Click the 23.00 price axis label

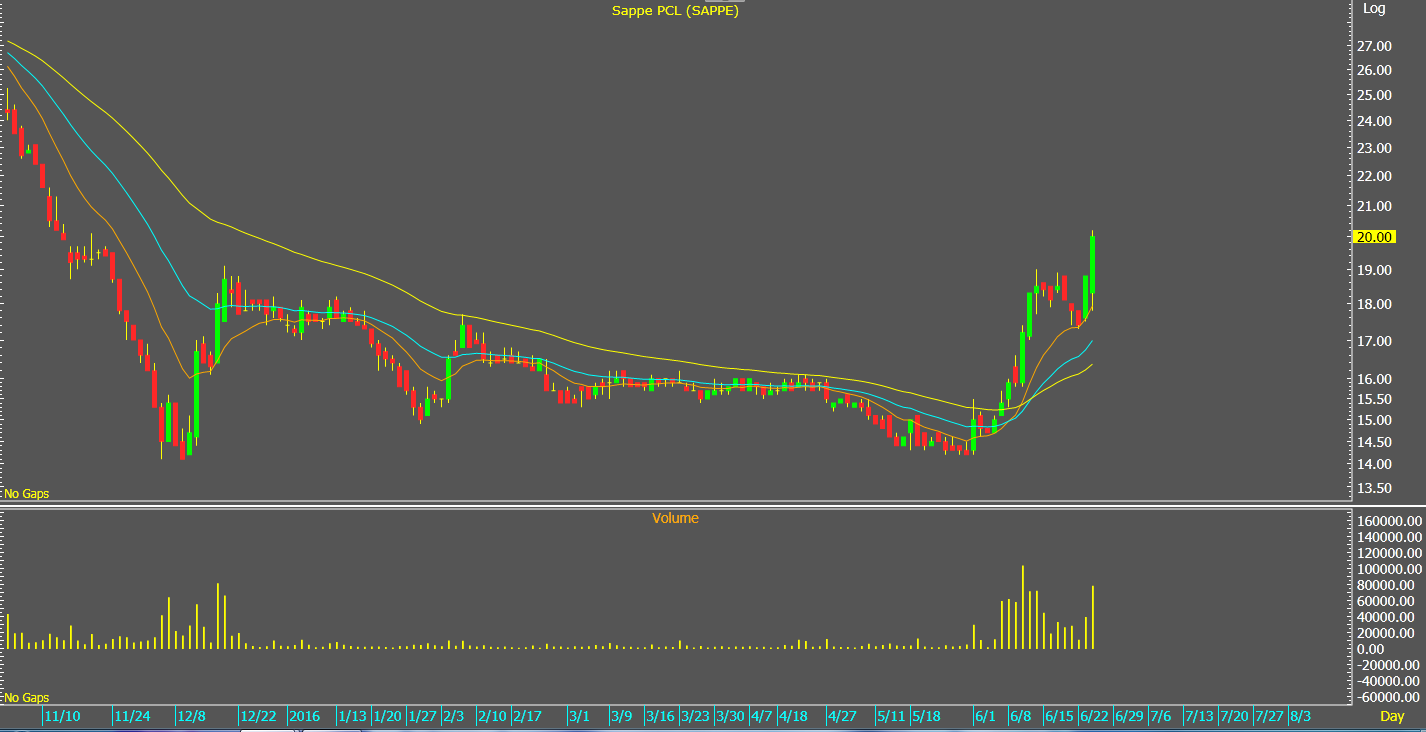(x=1375, y=148)
